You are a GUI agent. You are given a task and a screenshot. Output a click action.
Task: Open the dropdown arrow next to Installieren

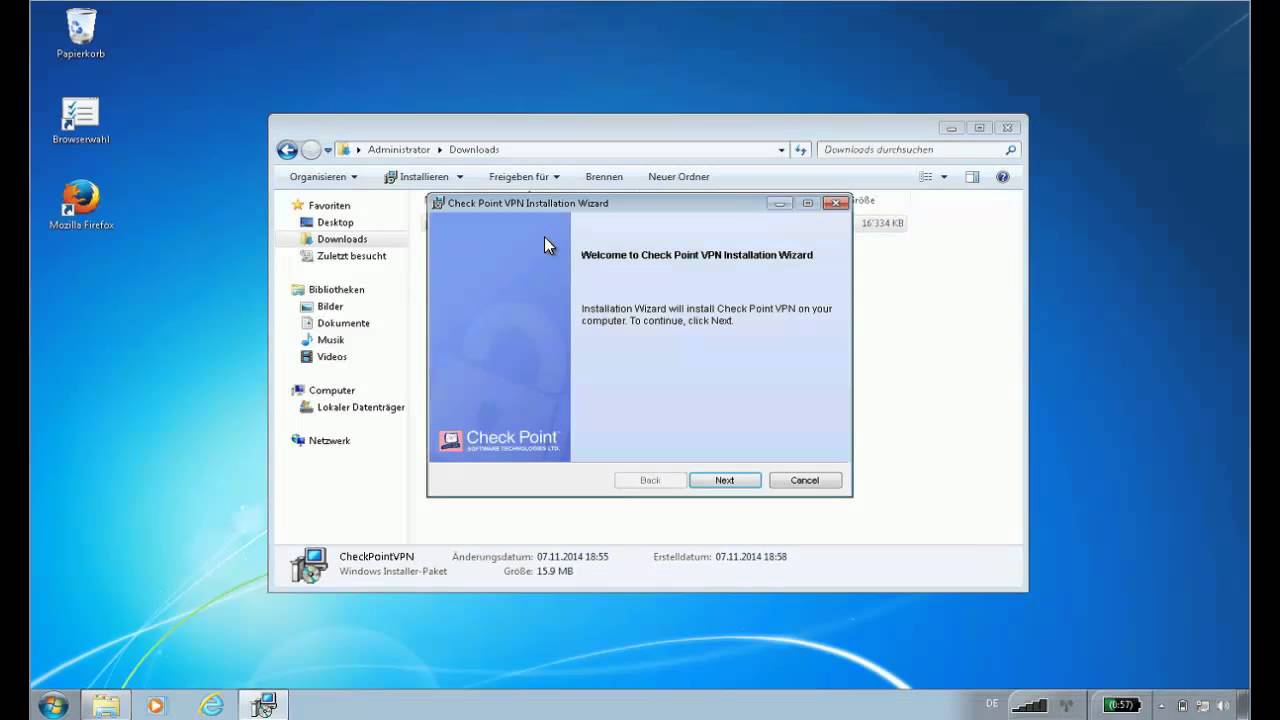pyautogui.click(x=460, y=177)
